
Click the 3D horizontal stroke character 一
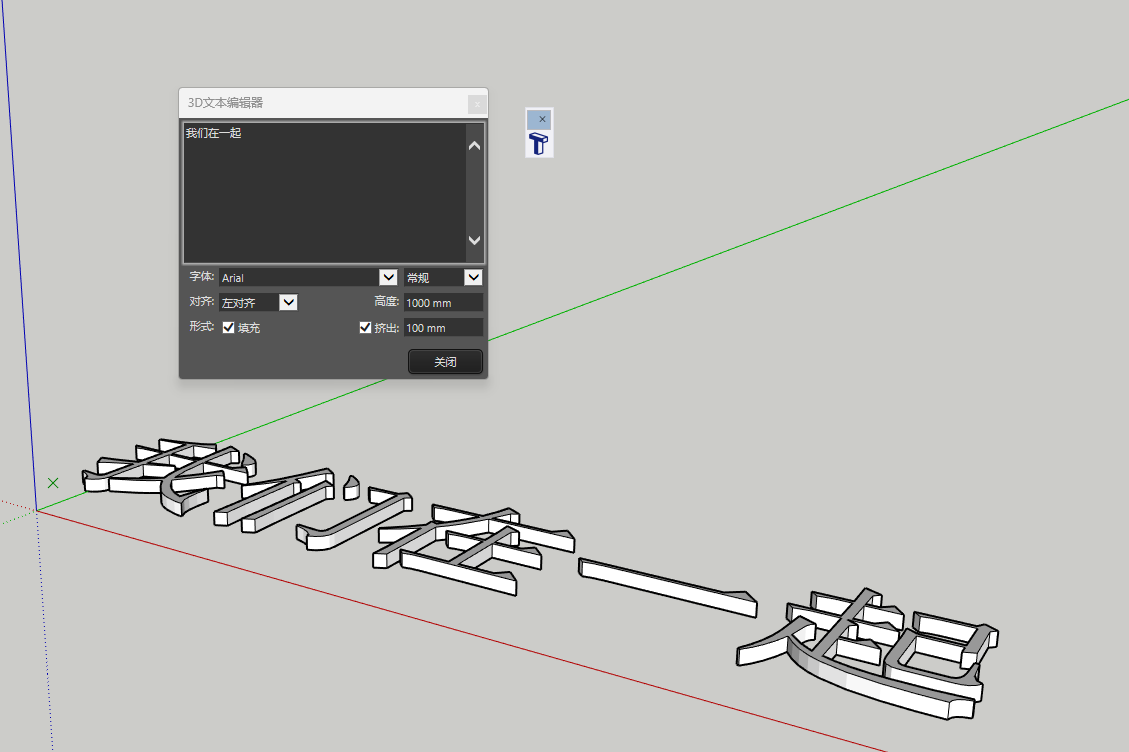click(665, 586)
